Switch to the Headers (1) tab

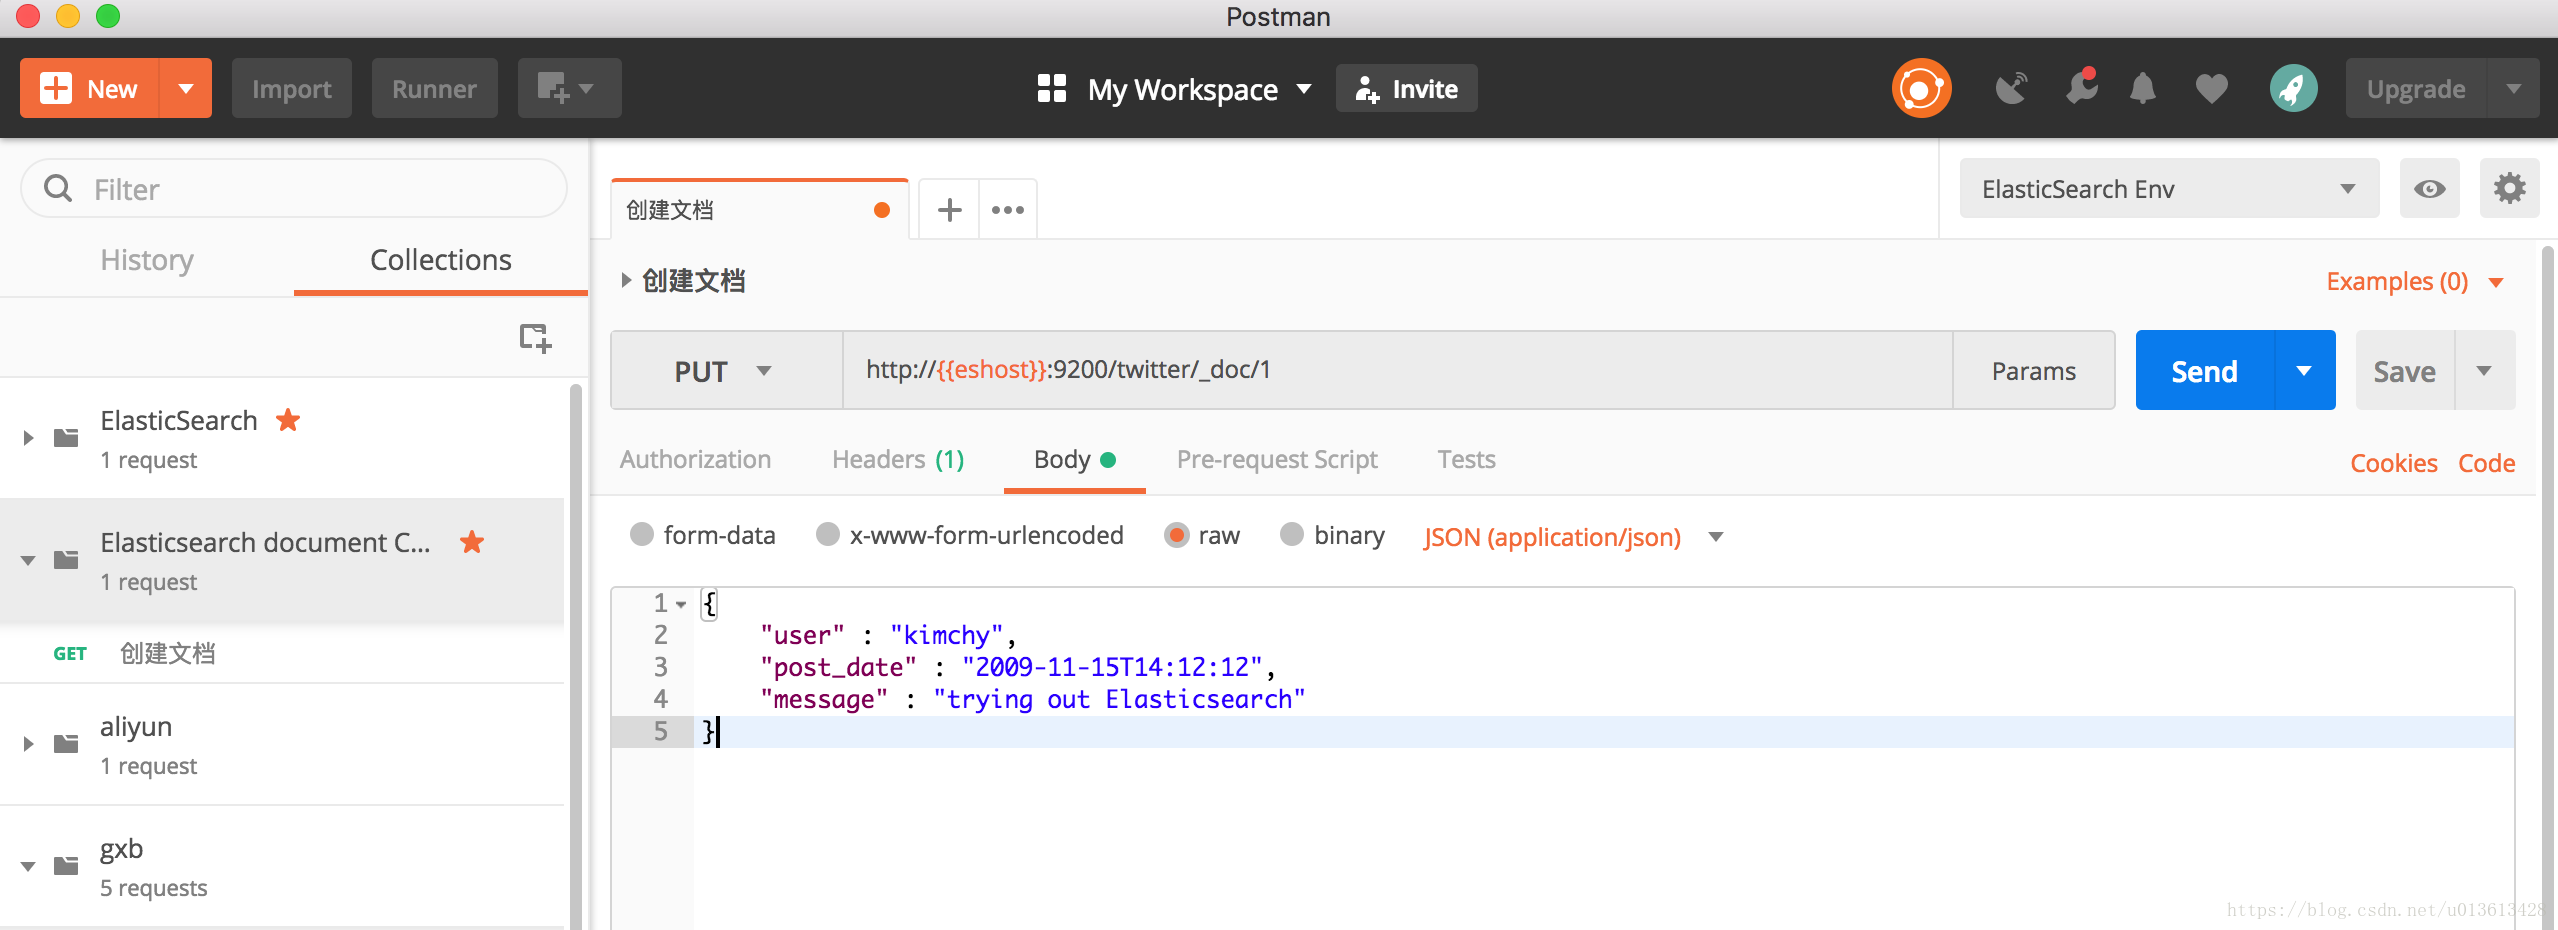pos(898,459)
